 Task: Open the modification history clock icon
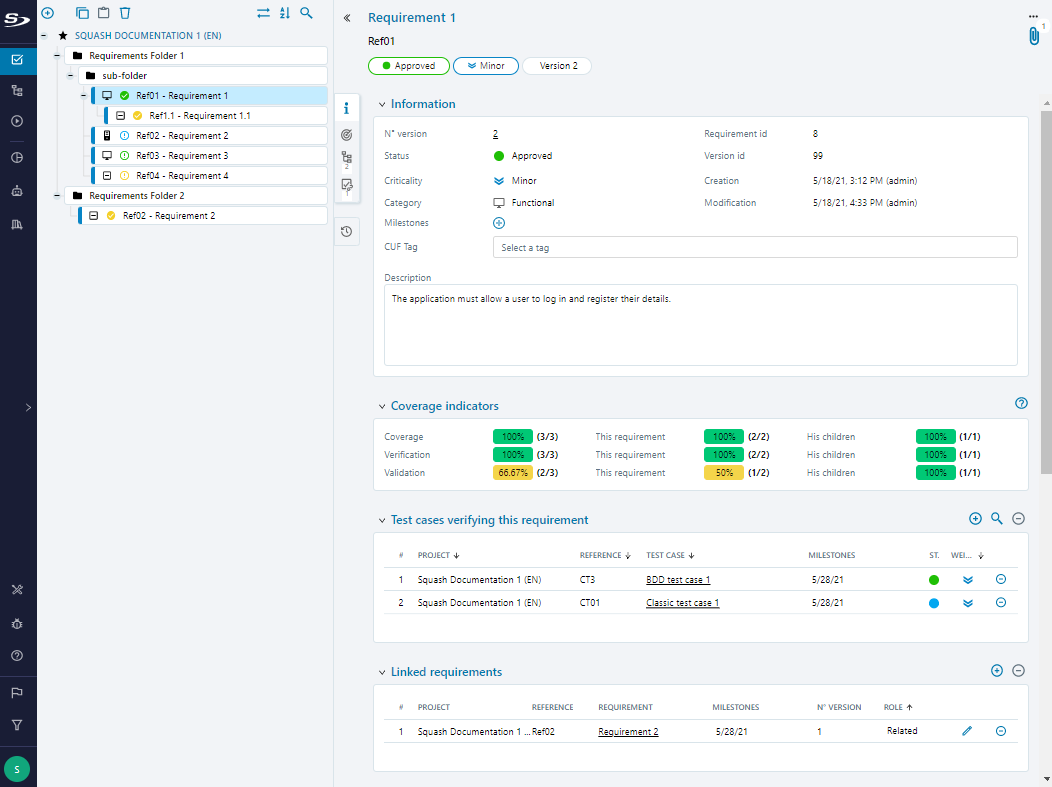point(346,231)
